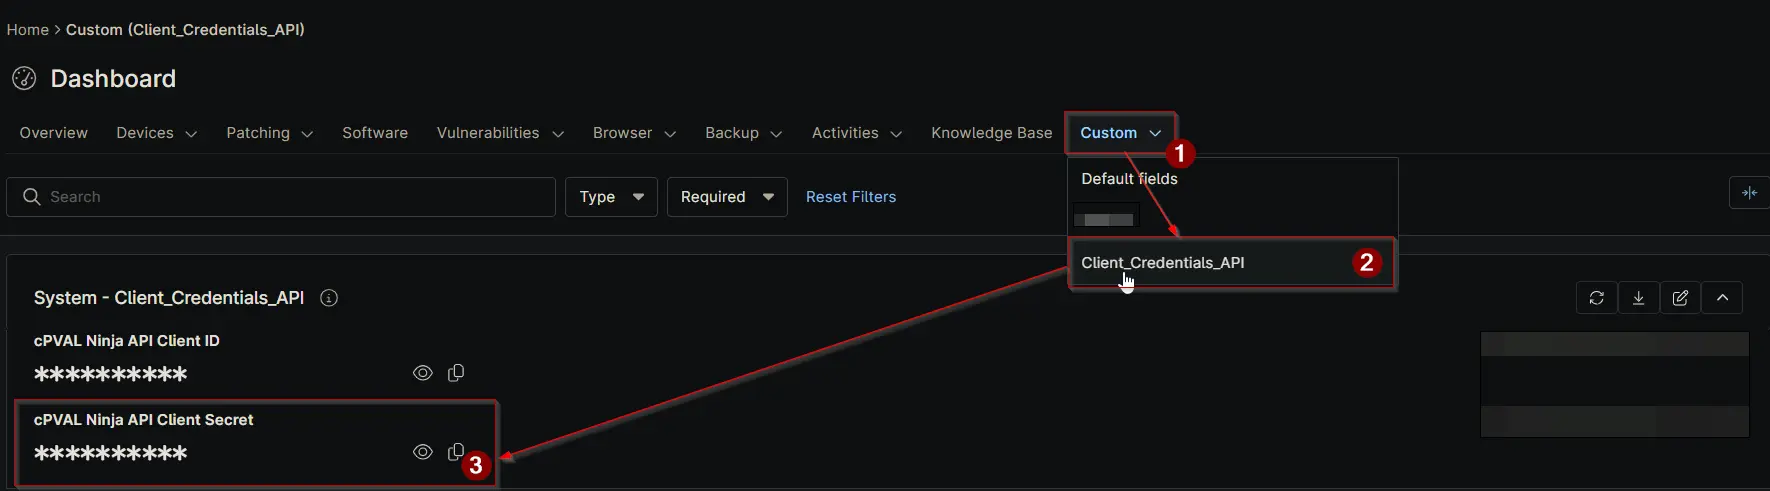Image resolution: width=1770 pixels, height=491 pixels.
Task: Click the edit pencil icon in section header
Action: [1681, 298]
